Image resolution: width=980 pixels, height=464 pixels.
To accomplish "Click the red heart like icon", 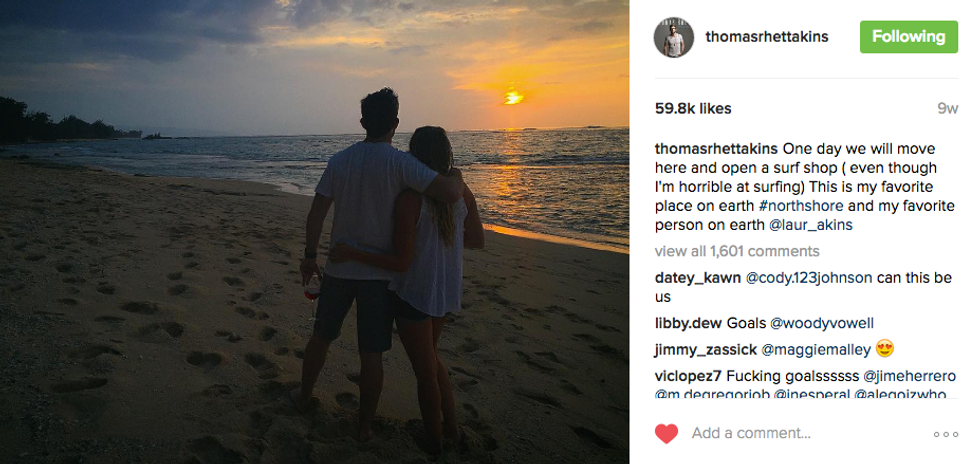I will pos(666,433).
